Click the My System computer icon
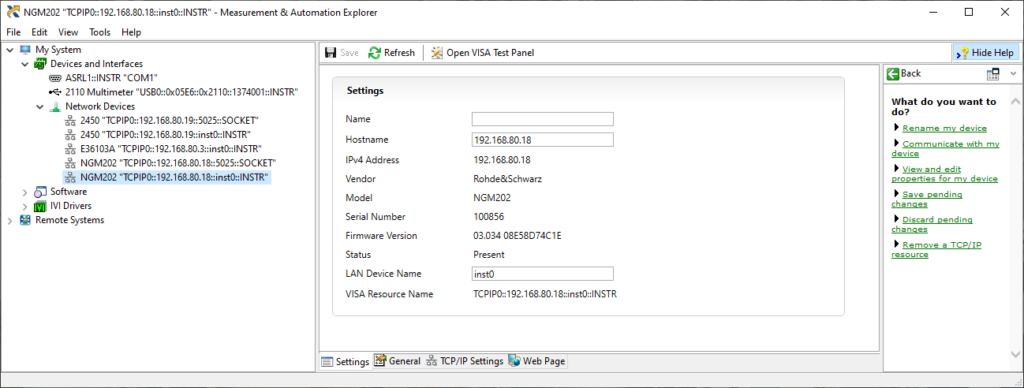Screen dimensions: 1024x388 25,50
